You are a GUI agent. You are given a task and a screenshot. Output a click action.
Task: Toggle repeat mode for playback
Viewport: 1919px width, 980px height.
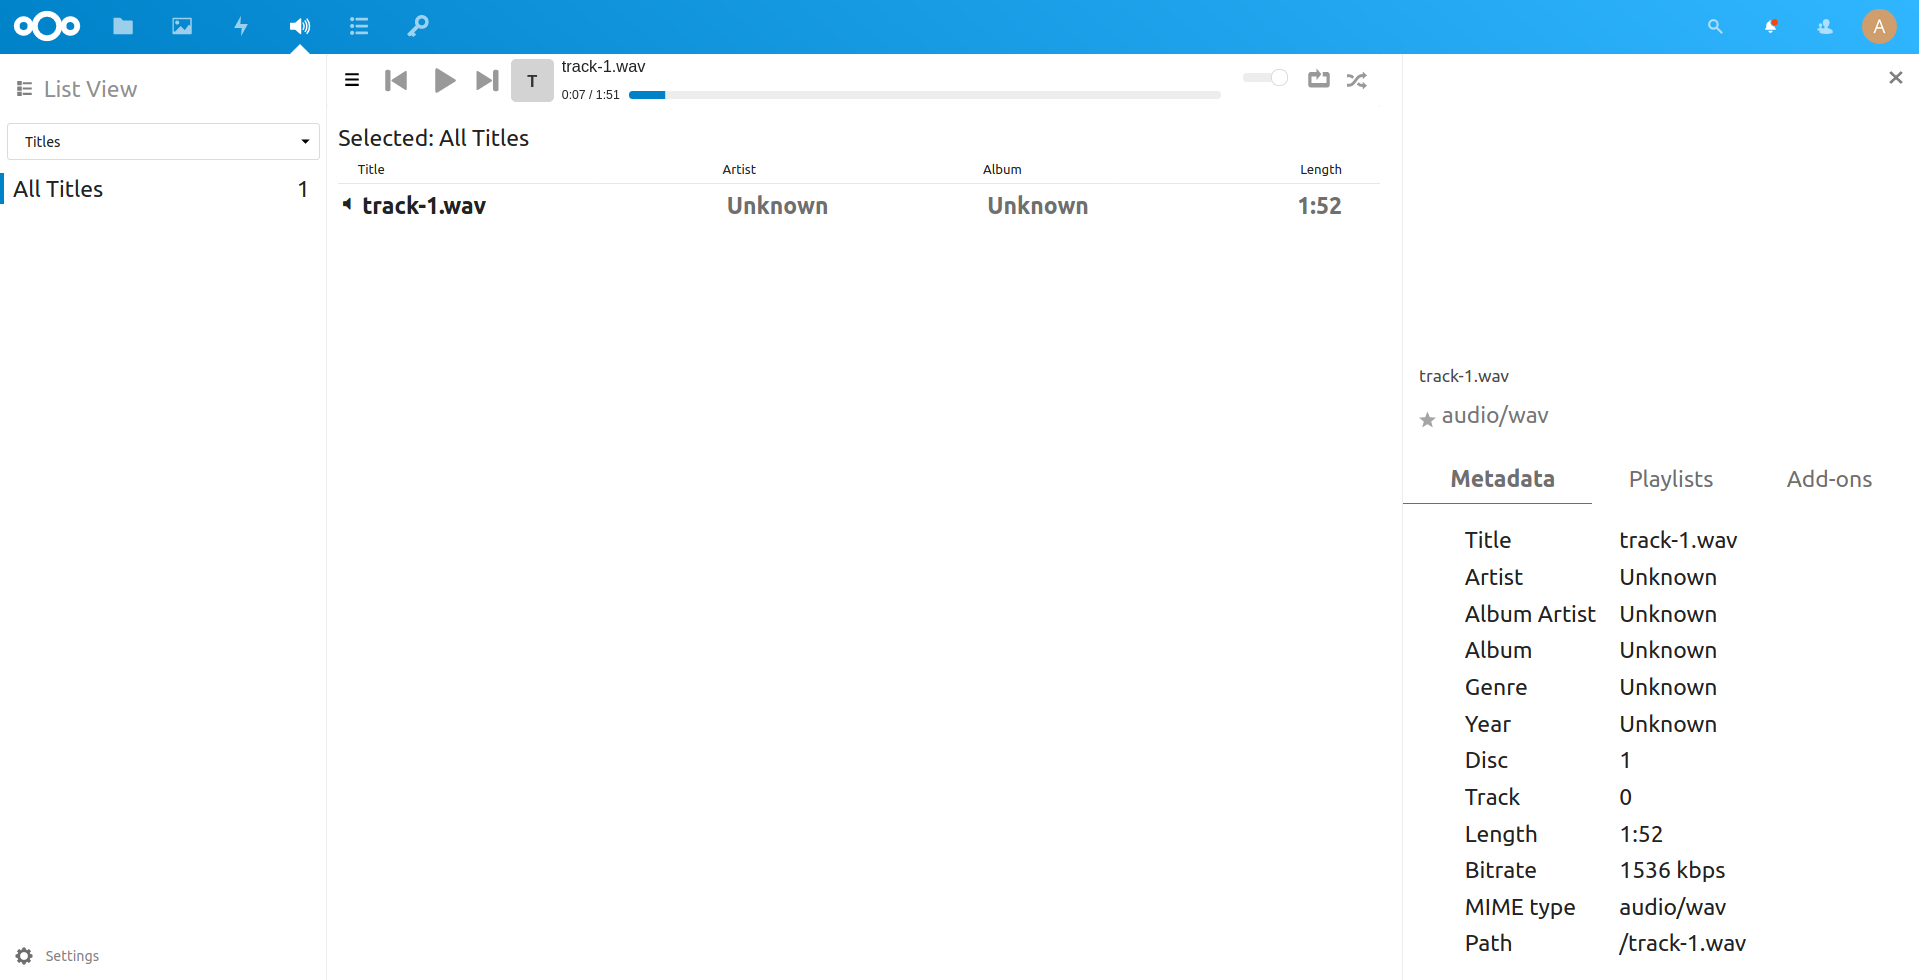[x=1318, y=79]
